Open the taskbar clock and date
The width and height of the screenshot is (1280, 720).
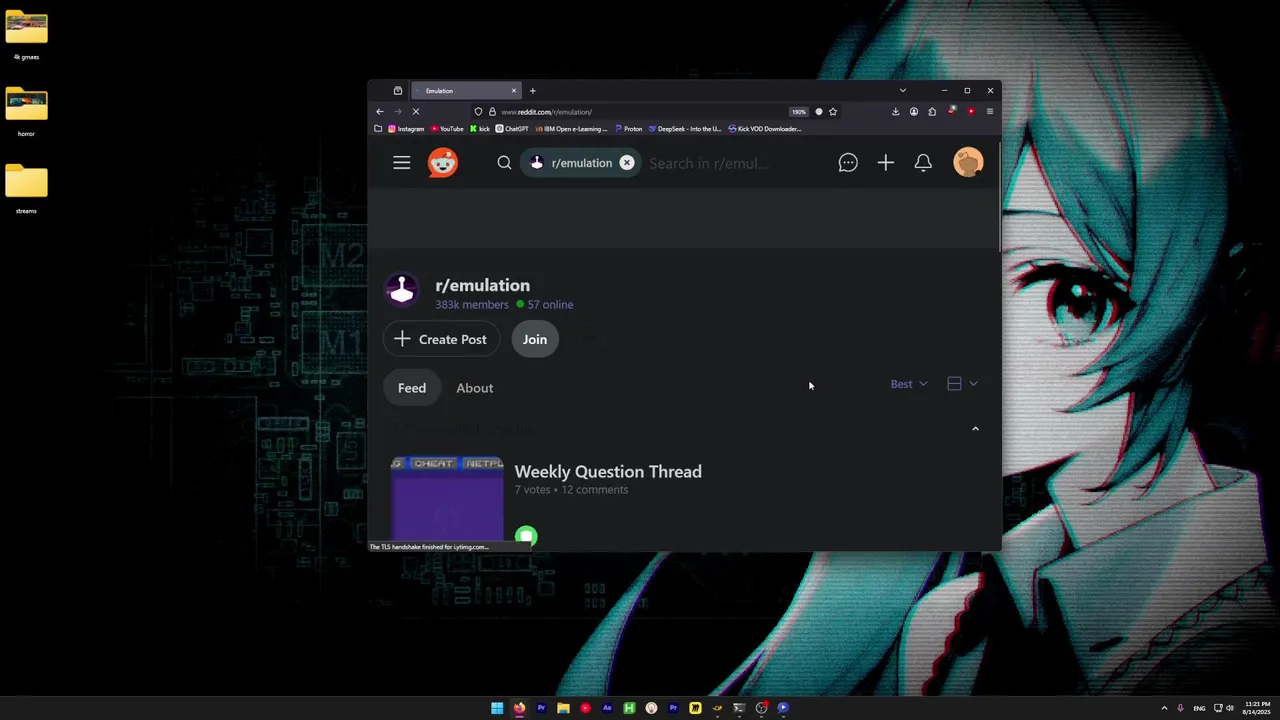point(1257,708)
